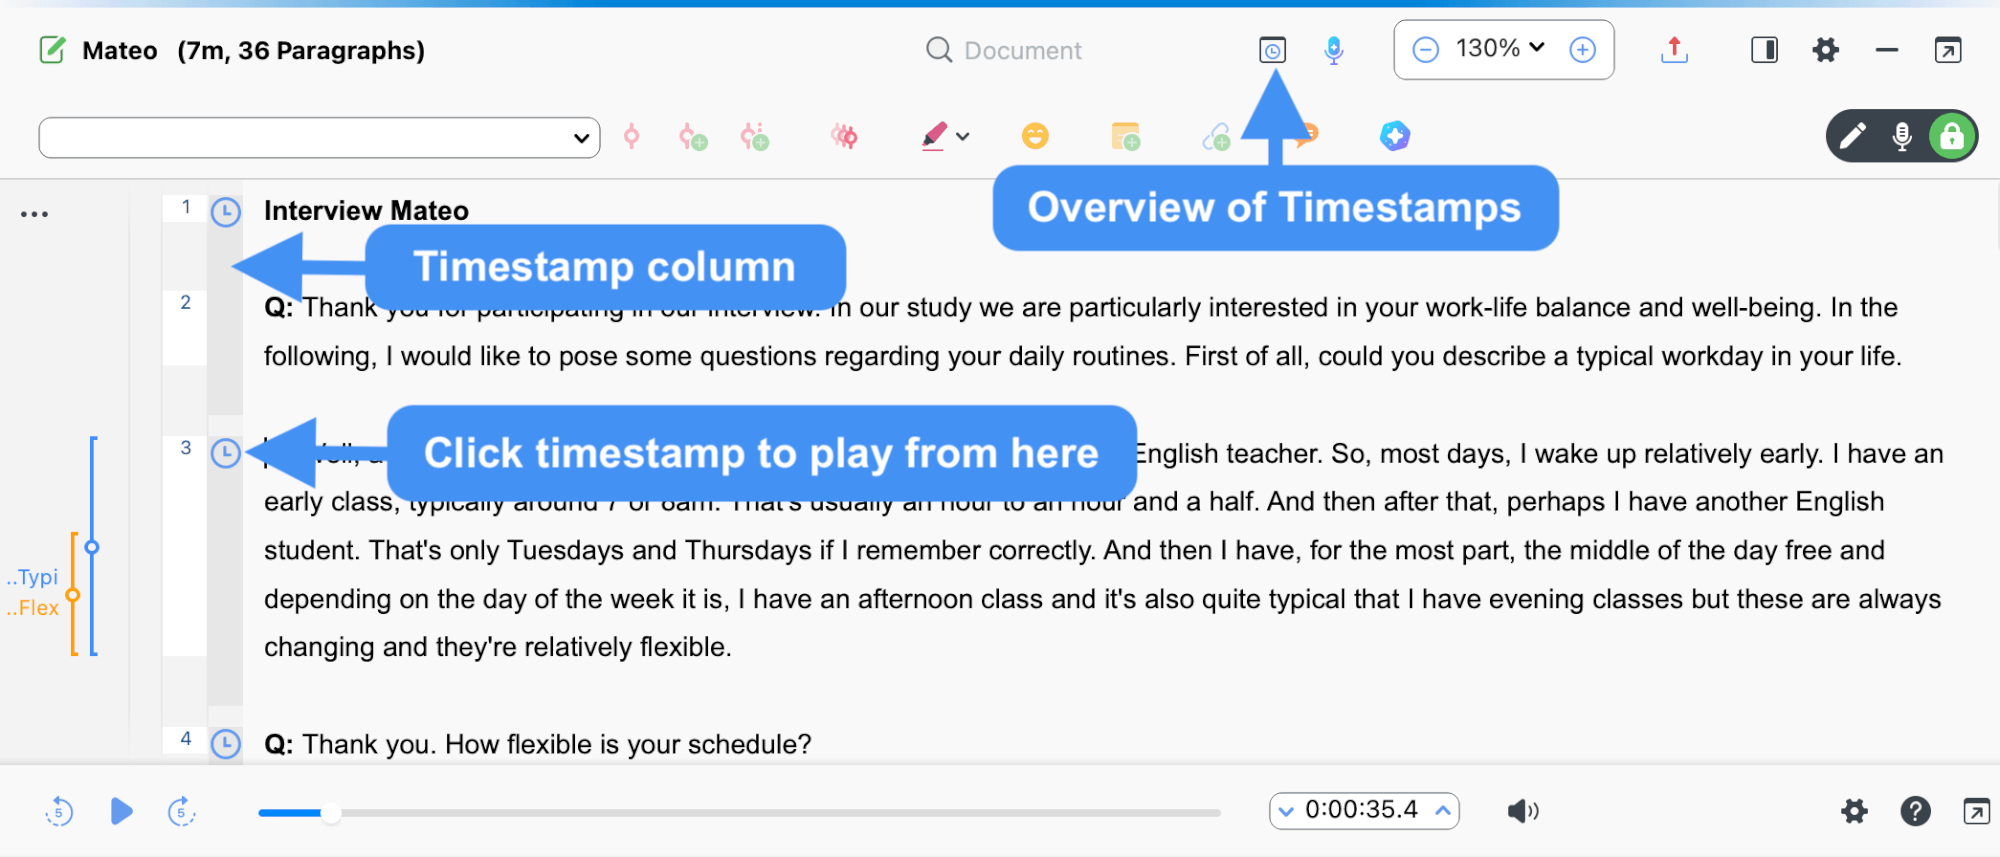Apply the pink highlighter color coding
2000x857 pixels.
[934, 136]
